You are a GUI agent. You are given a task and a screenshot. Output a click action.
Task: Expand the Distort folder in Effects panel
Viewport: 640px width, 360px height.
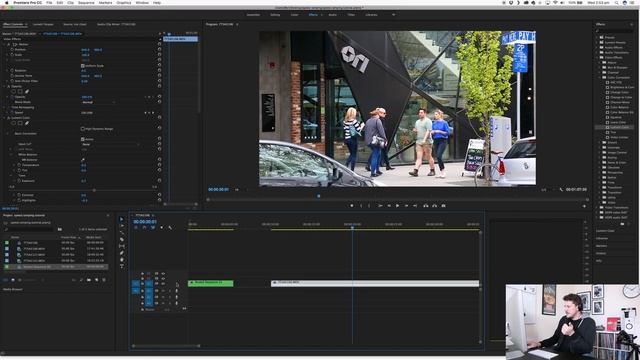tap(600, 142)
